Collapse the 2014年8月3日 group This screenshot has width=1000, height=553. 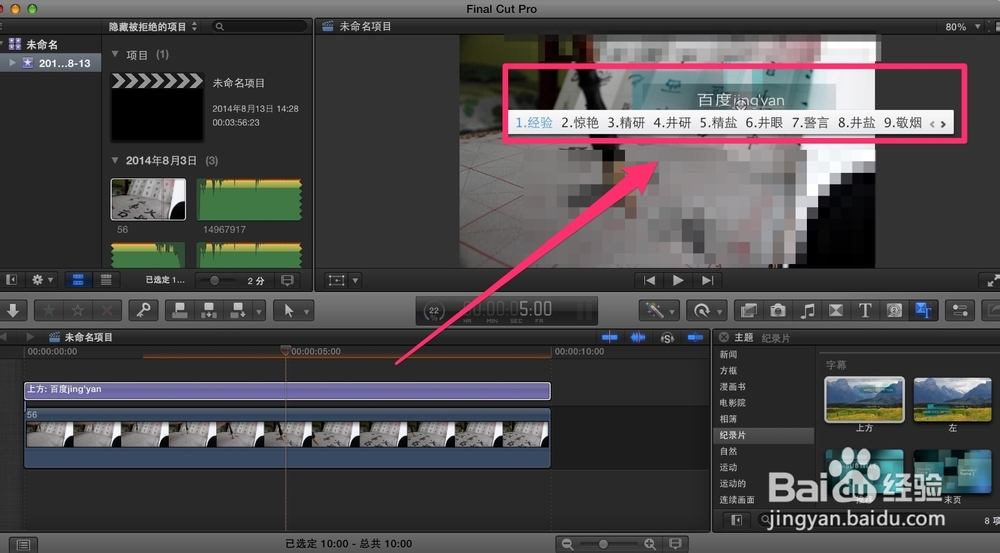(115, 160)
